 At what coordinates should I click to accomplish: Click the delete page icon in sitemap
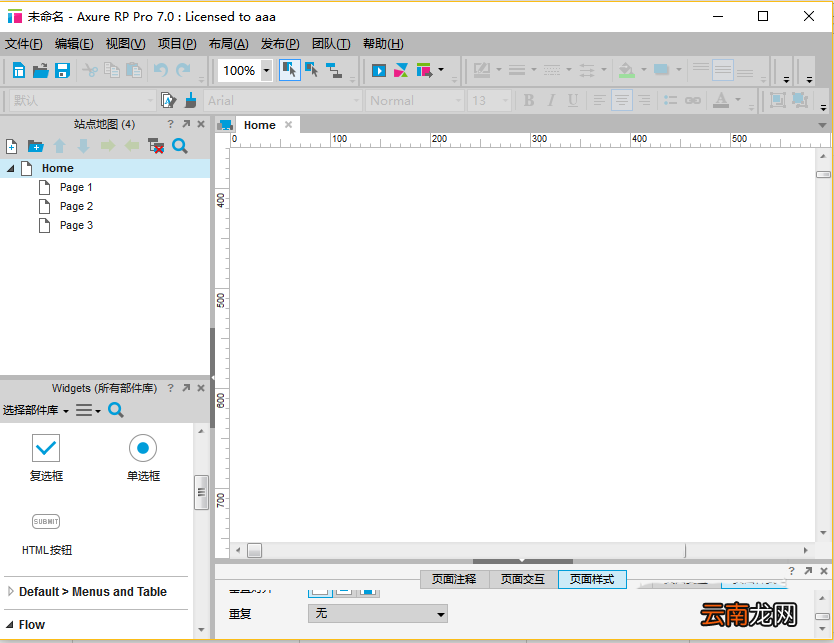[x=156, y=146]
